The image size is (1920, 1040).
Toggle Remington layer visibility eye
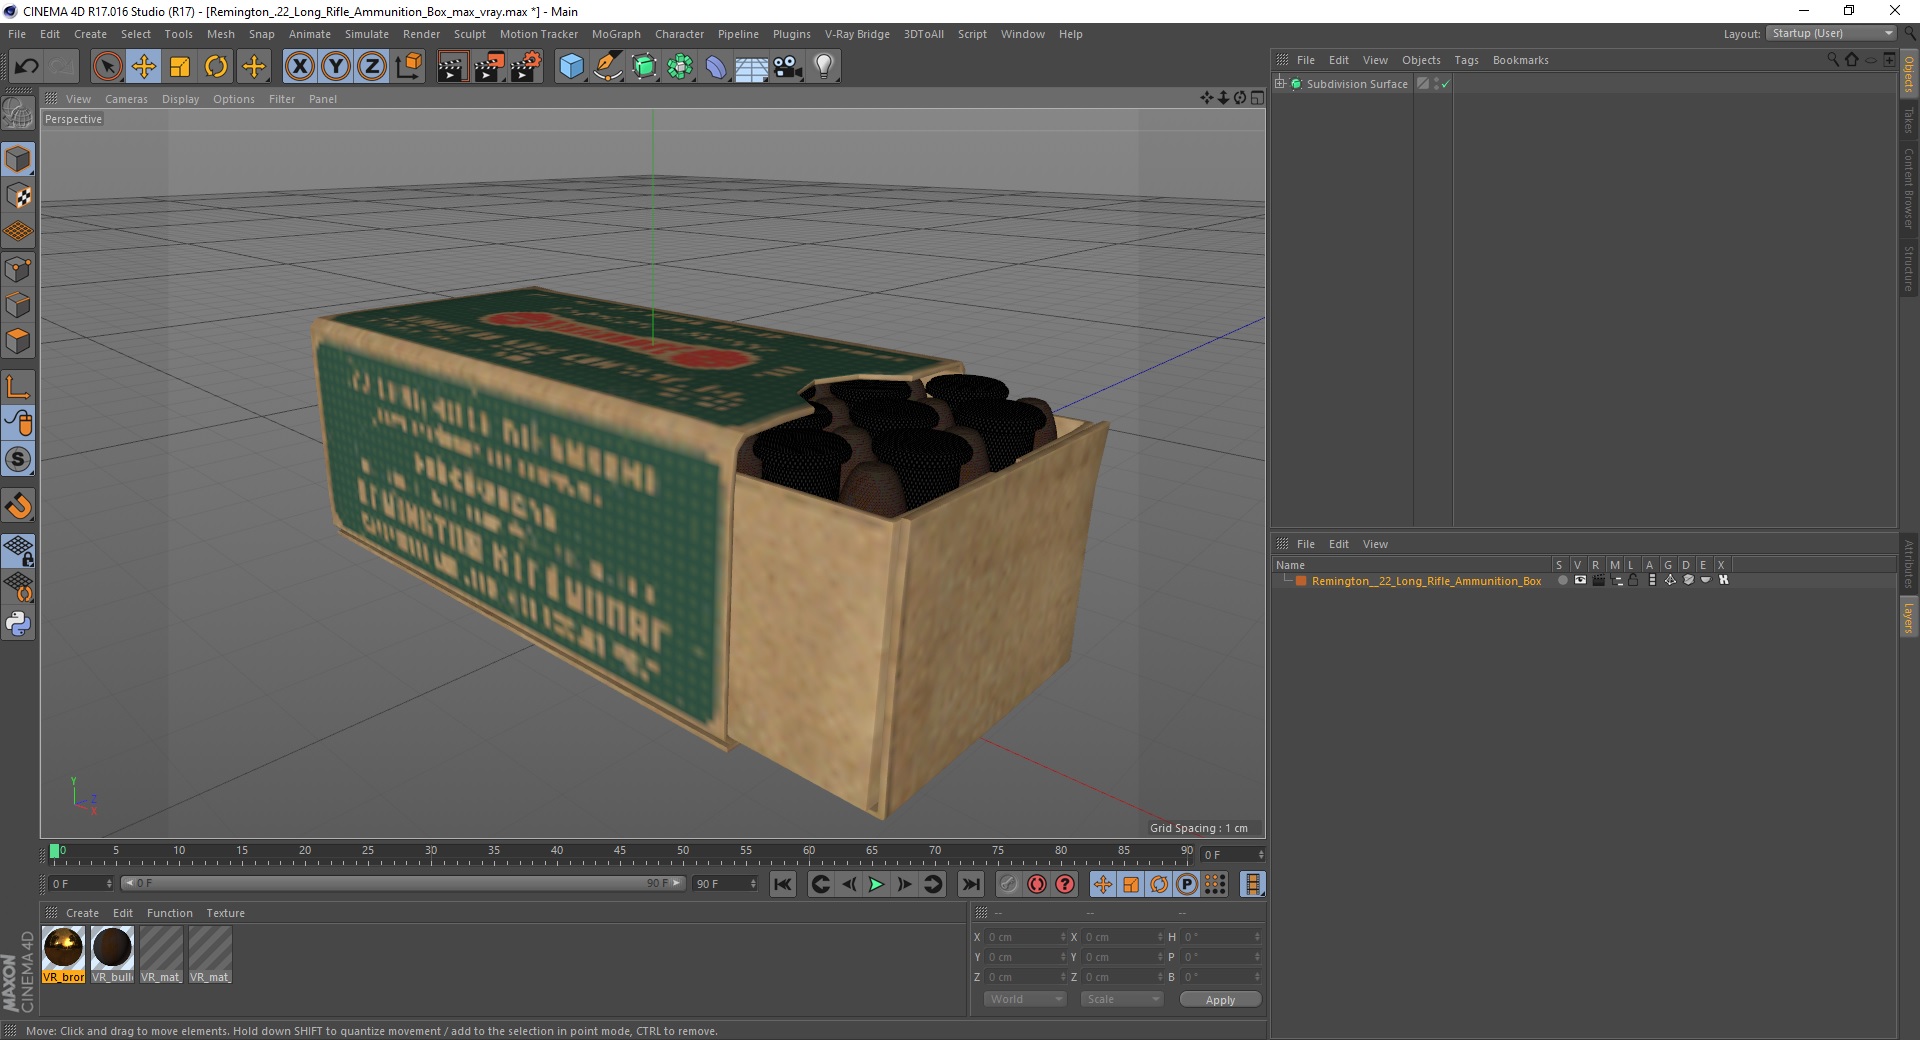(1580, 580)
